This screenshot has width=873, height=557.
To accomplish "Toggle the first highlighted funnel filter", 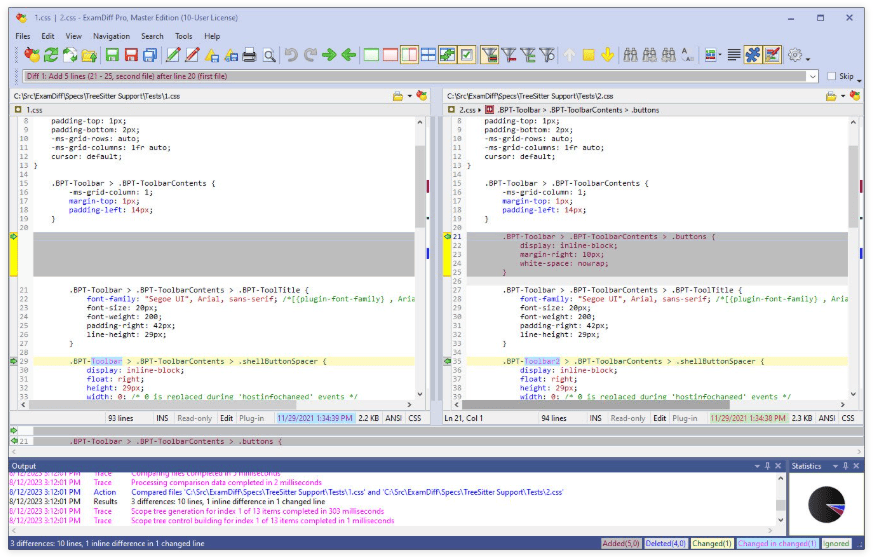I will tap(489, 55).
